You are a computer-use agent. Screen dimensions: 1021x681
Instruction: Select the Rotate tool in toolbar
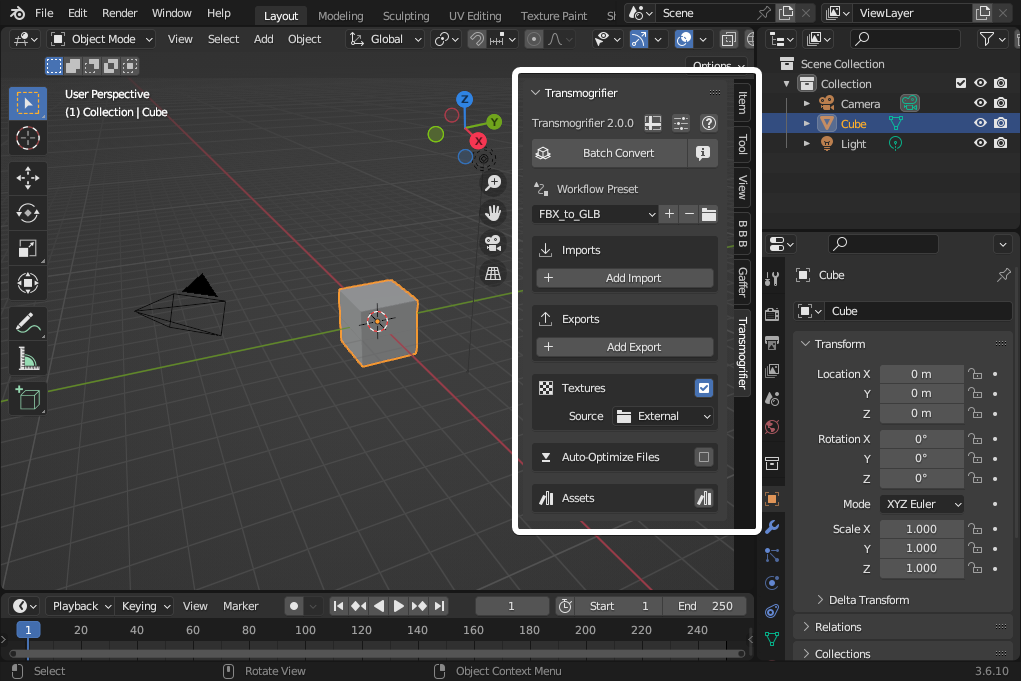[28, 213]
